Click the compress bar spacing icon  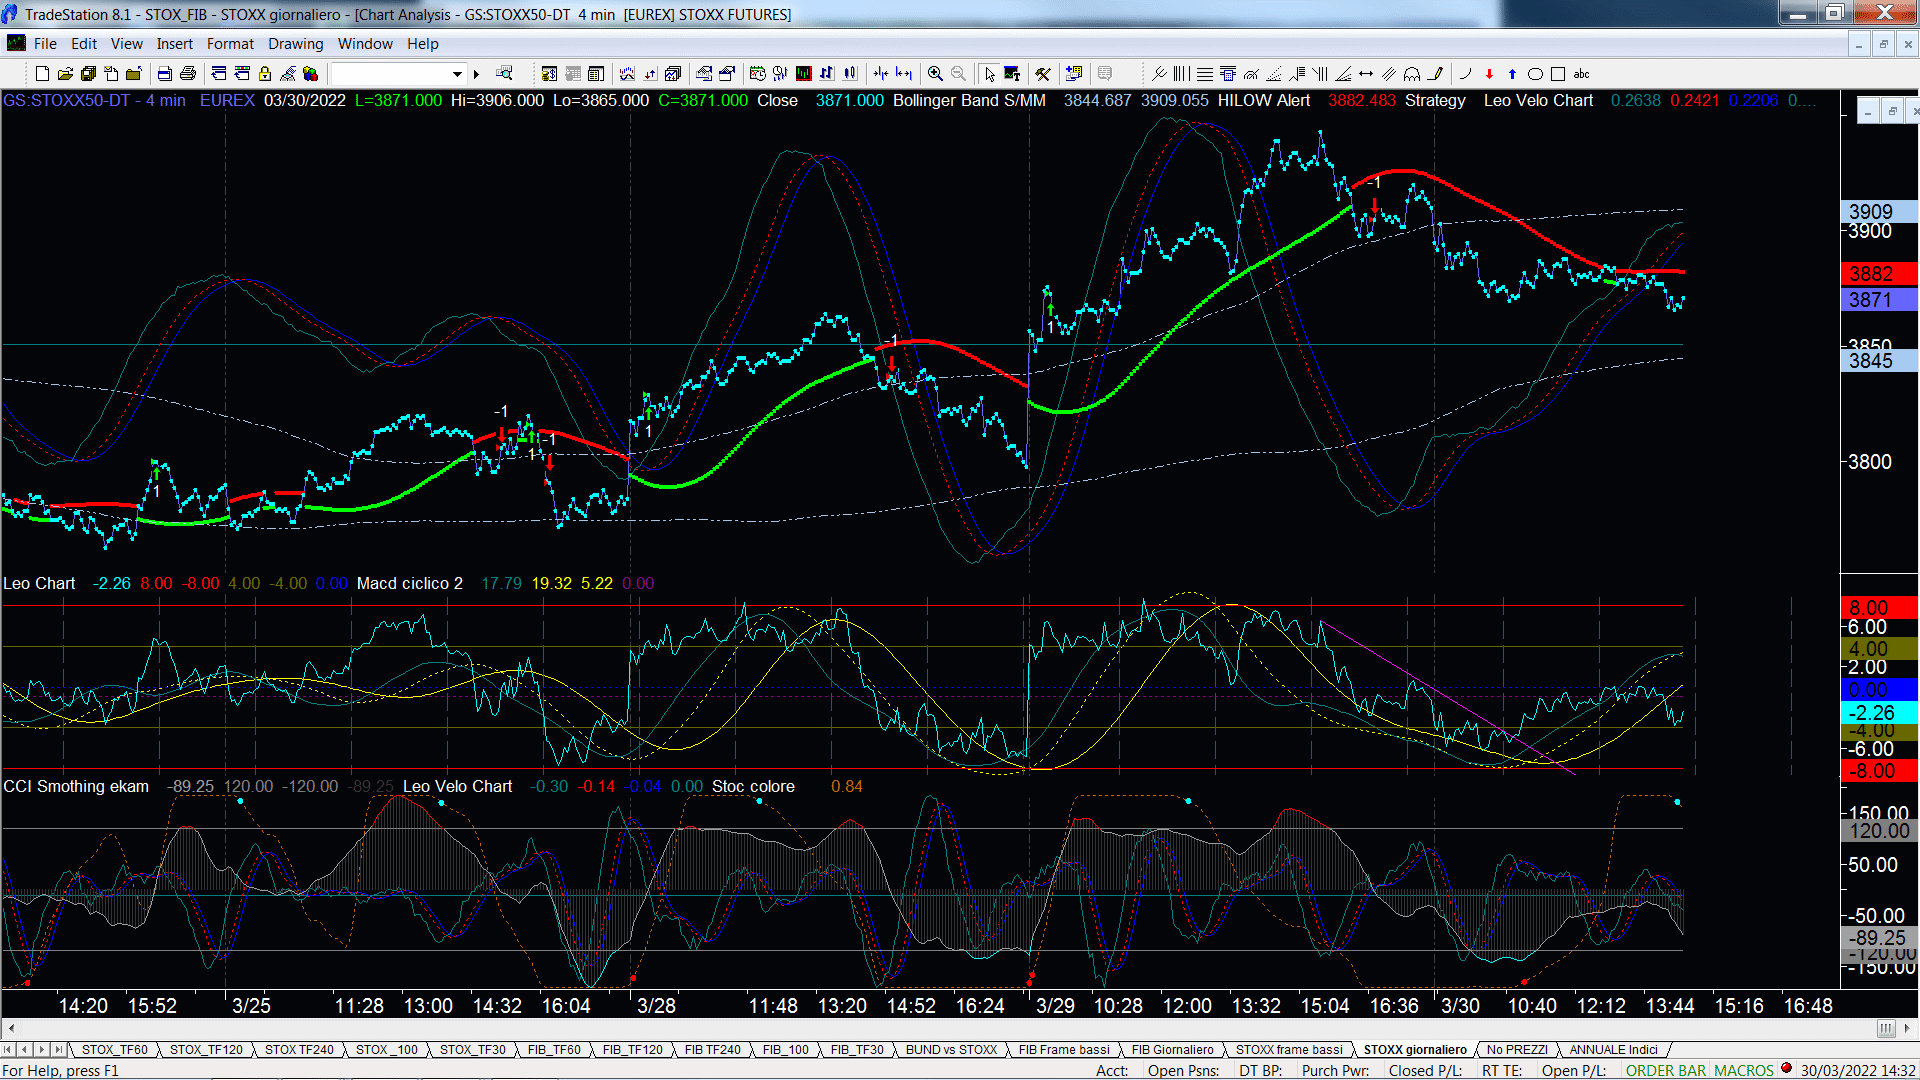(x=880, y=74)
